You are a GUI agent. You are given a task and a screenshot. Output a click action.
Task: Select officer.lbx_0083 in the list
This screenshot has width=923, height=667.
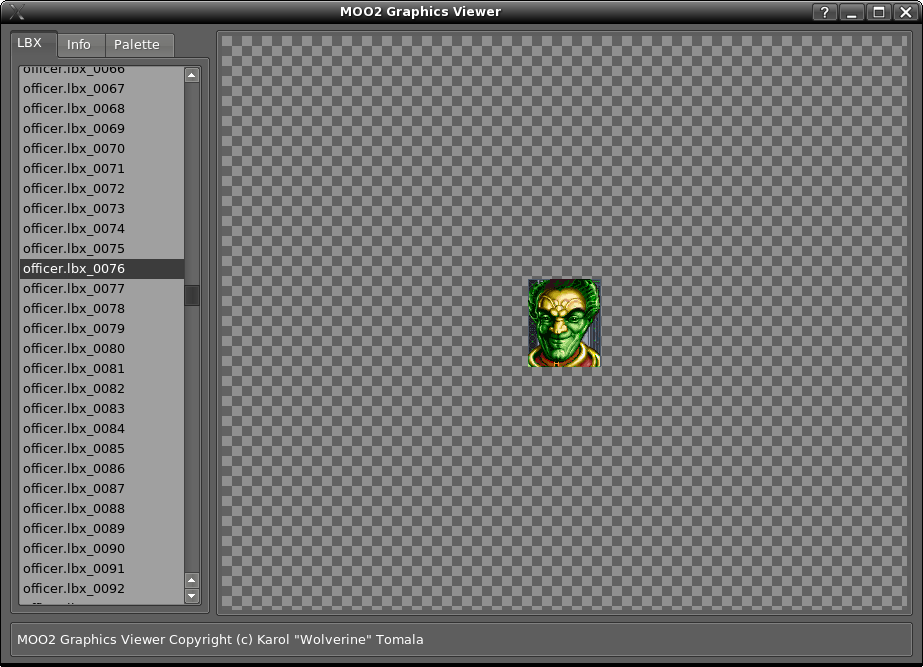(x=102, y=409)
